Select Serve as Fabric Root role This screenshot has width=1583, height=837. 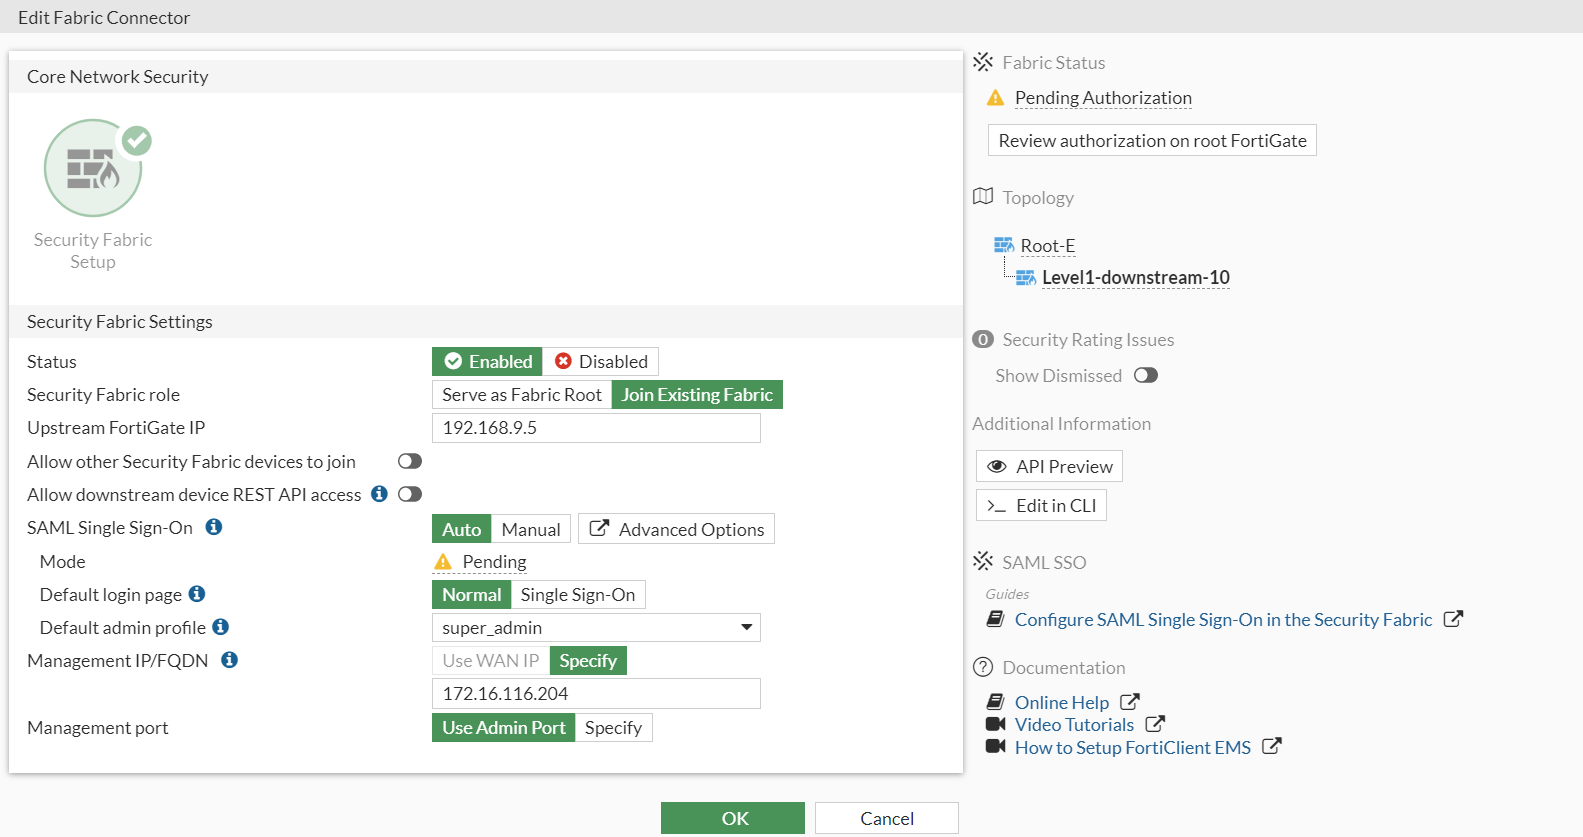coord(522,395)
